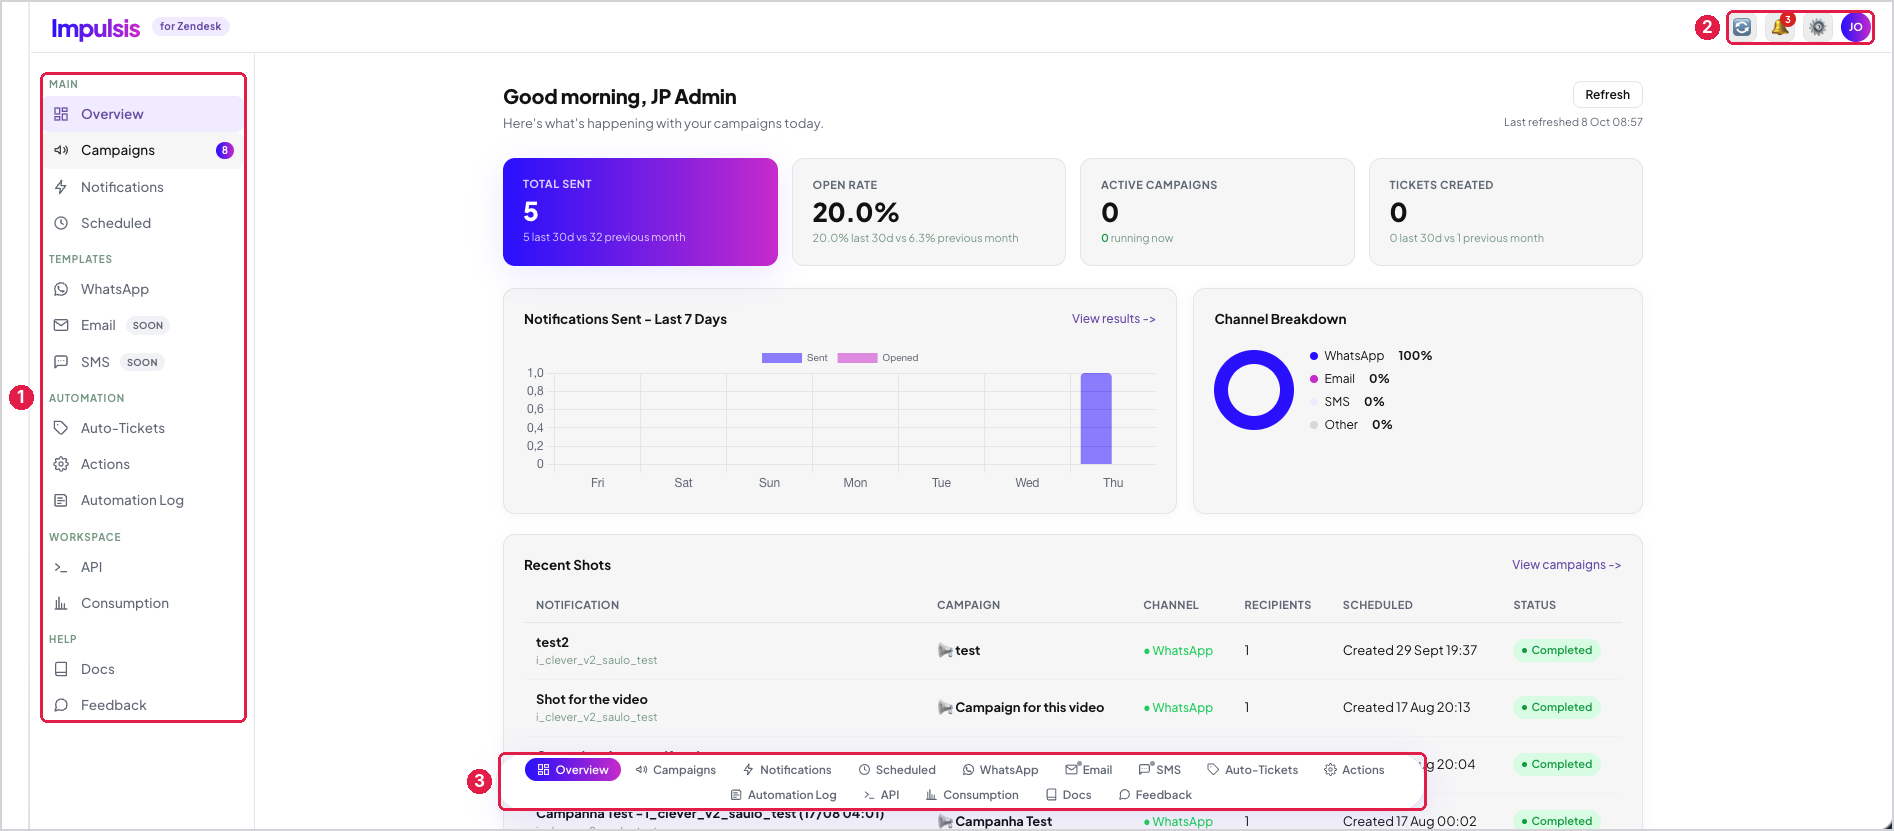Screen dimensions: 1894x831
Task: Open the JO user avatar menu
Action: (1855, 27)
